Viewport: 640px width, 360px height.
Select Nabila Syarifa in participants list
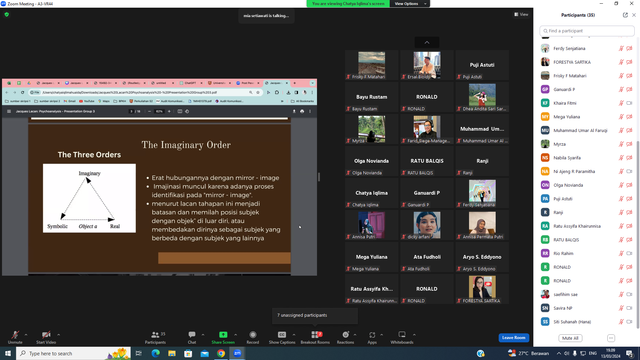587,158
